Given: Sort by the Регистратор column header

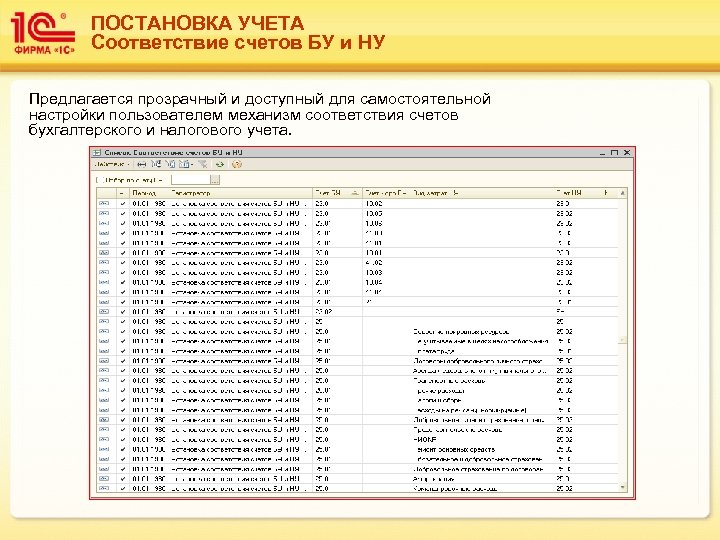Looking at the screenshot, I should (241, 193).
